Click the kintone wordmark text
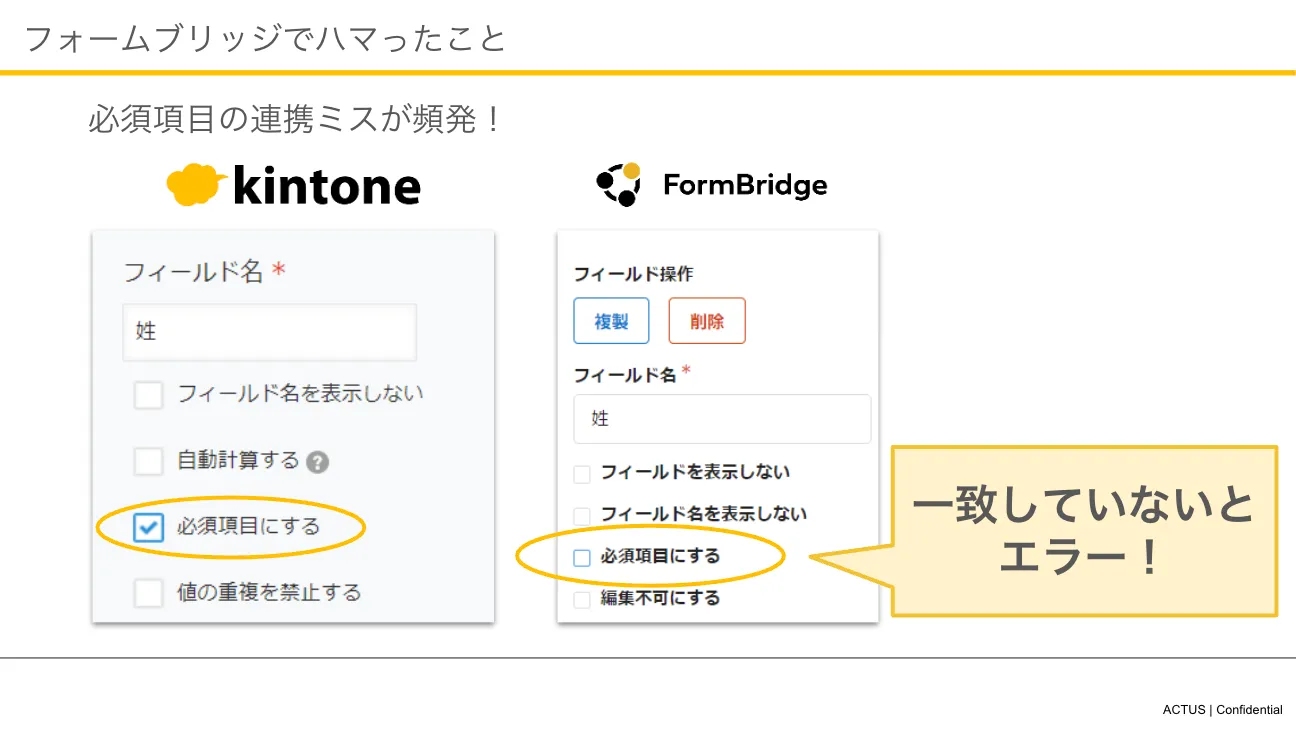 click(x=326, y=186)
